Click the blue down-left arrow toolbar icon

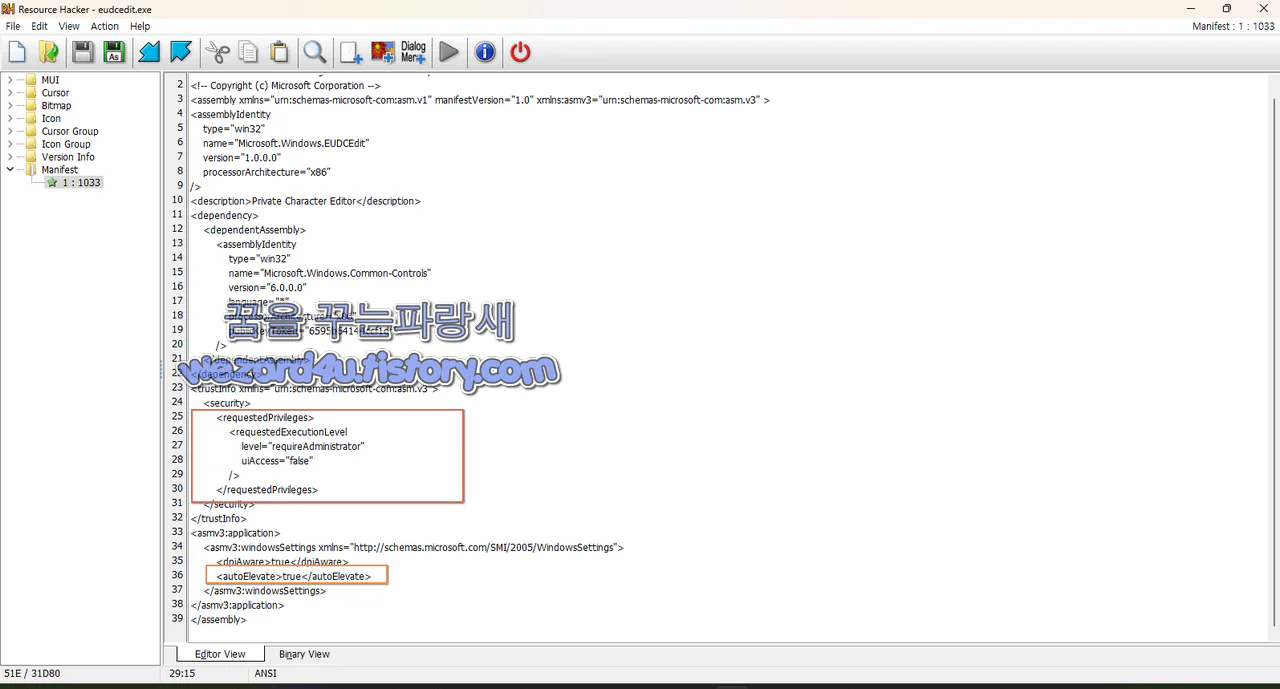[181, 52]
